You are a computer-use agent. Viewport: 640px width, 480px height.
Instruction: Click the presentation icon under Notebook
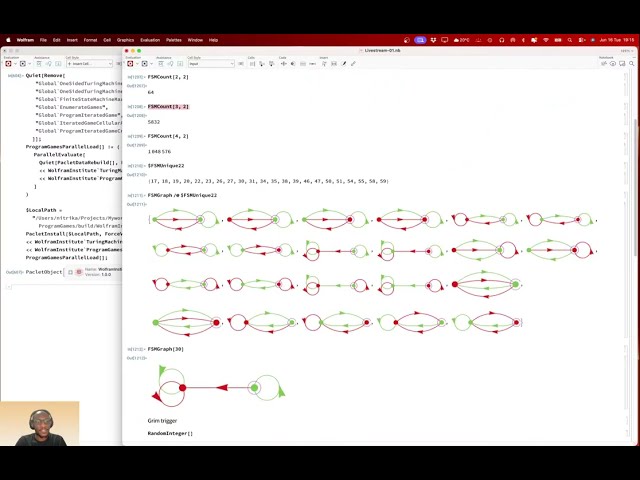pos(622,64)
